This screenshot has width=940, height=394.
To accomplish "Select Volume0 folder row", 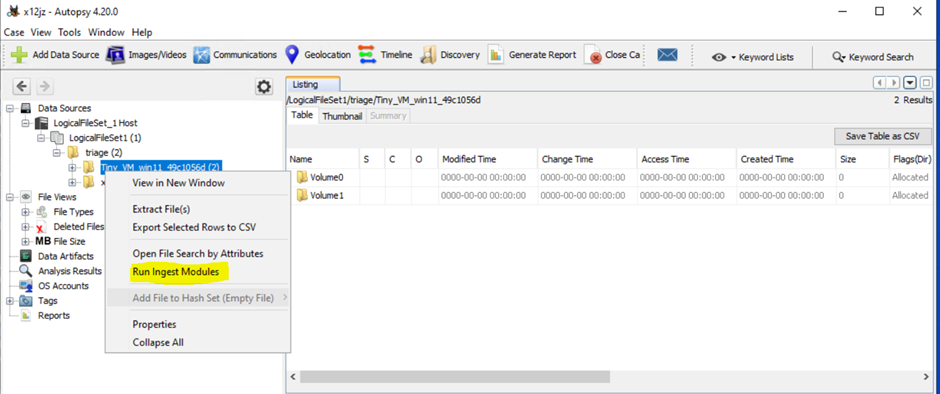I will [x=610, y=178].
